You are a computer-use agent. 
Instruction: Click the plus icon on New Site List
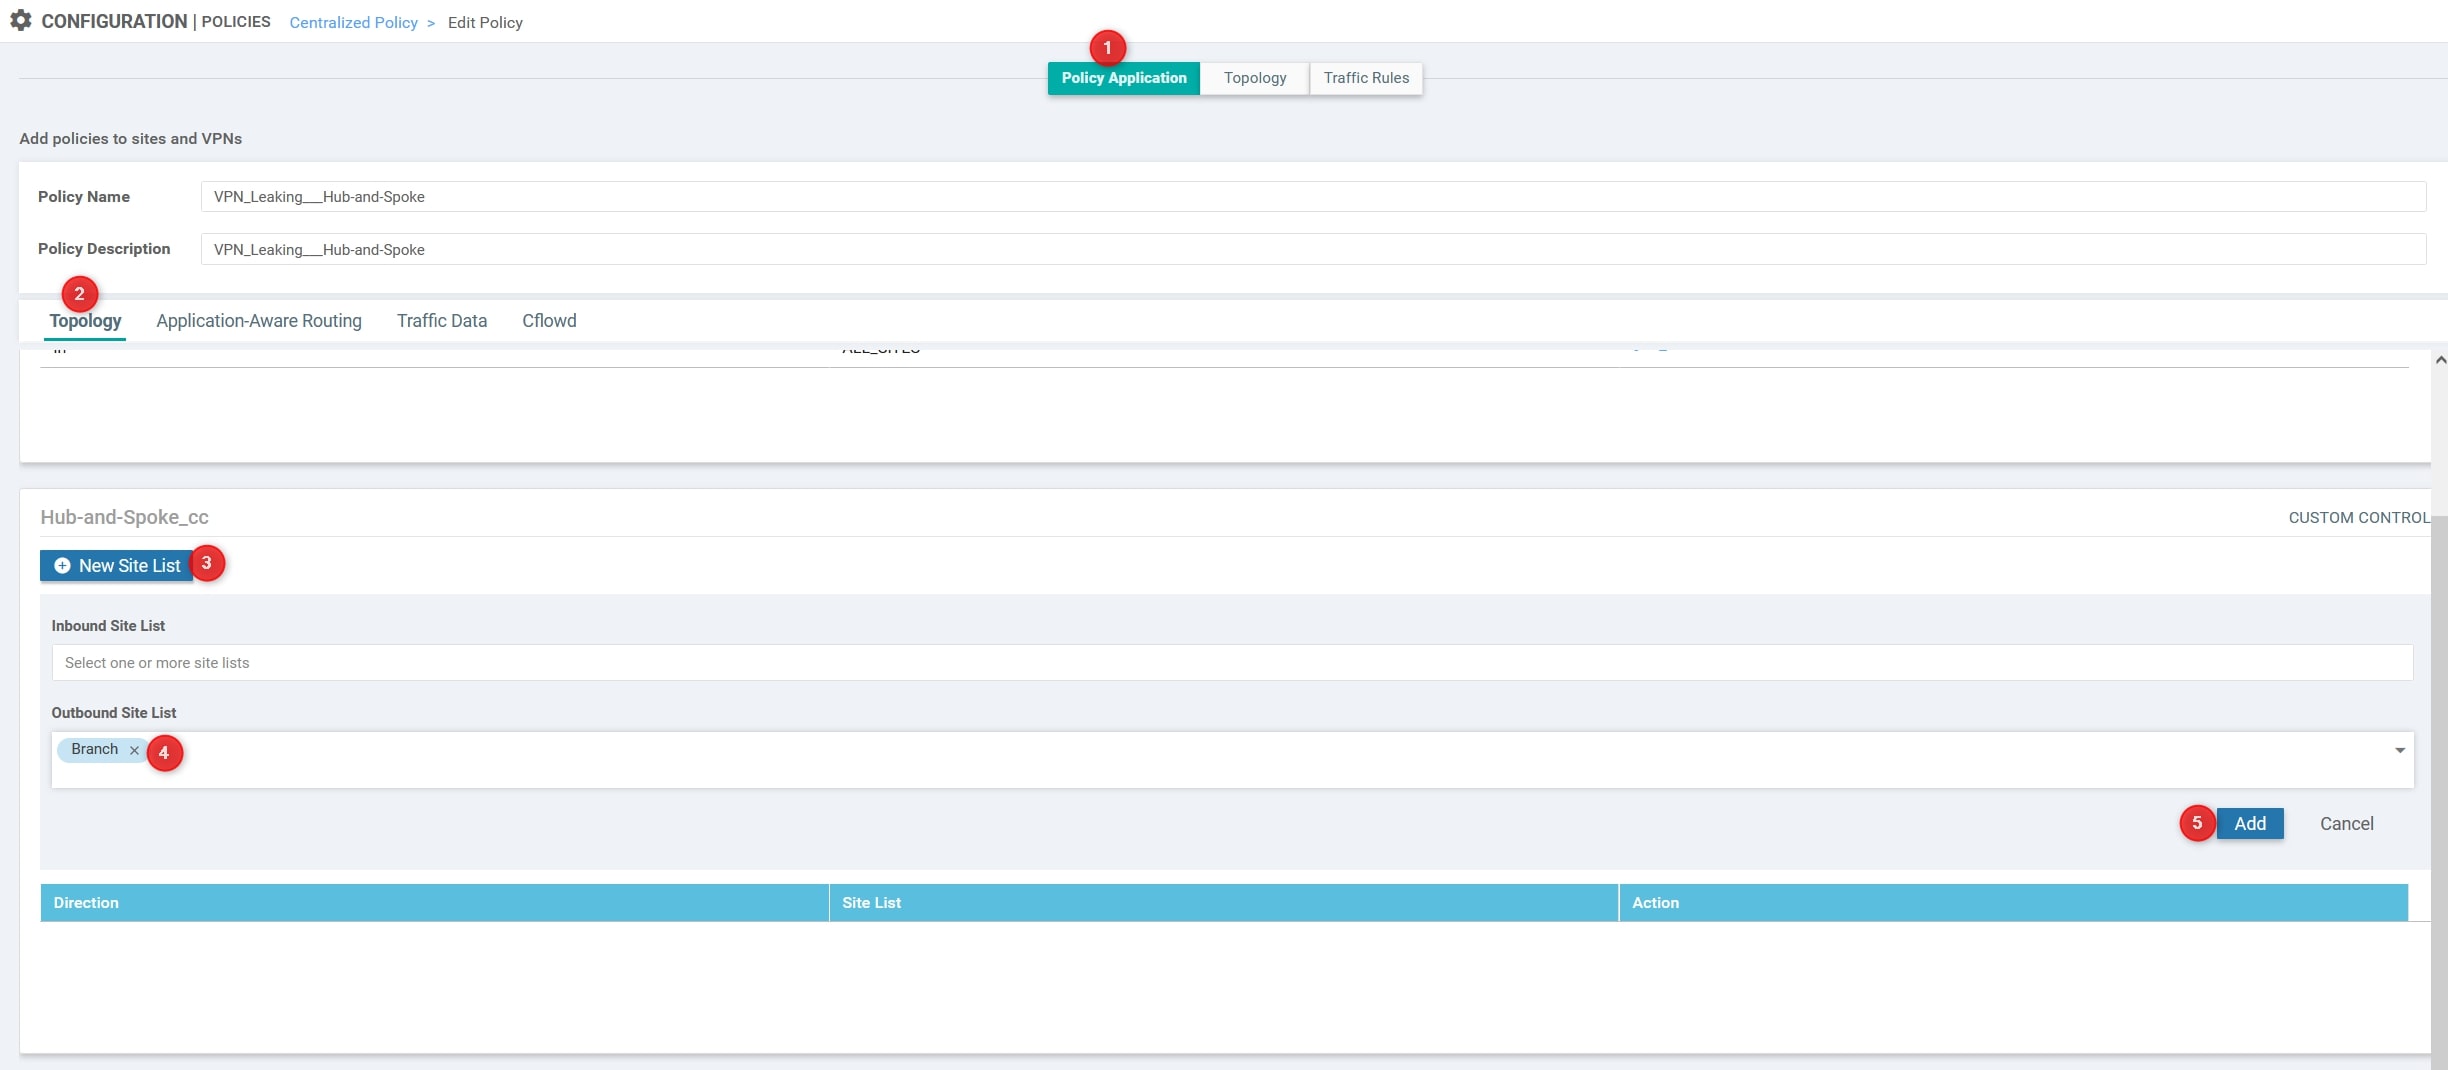tap(62, 566)
